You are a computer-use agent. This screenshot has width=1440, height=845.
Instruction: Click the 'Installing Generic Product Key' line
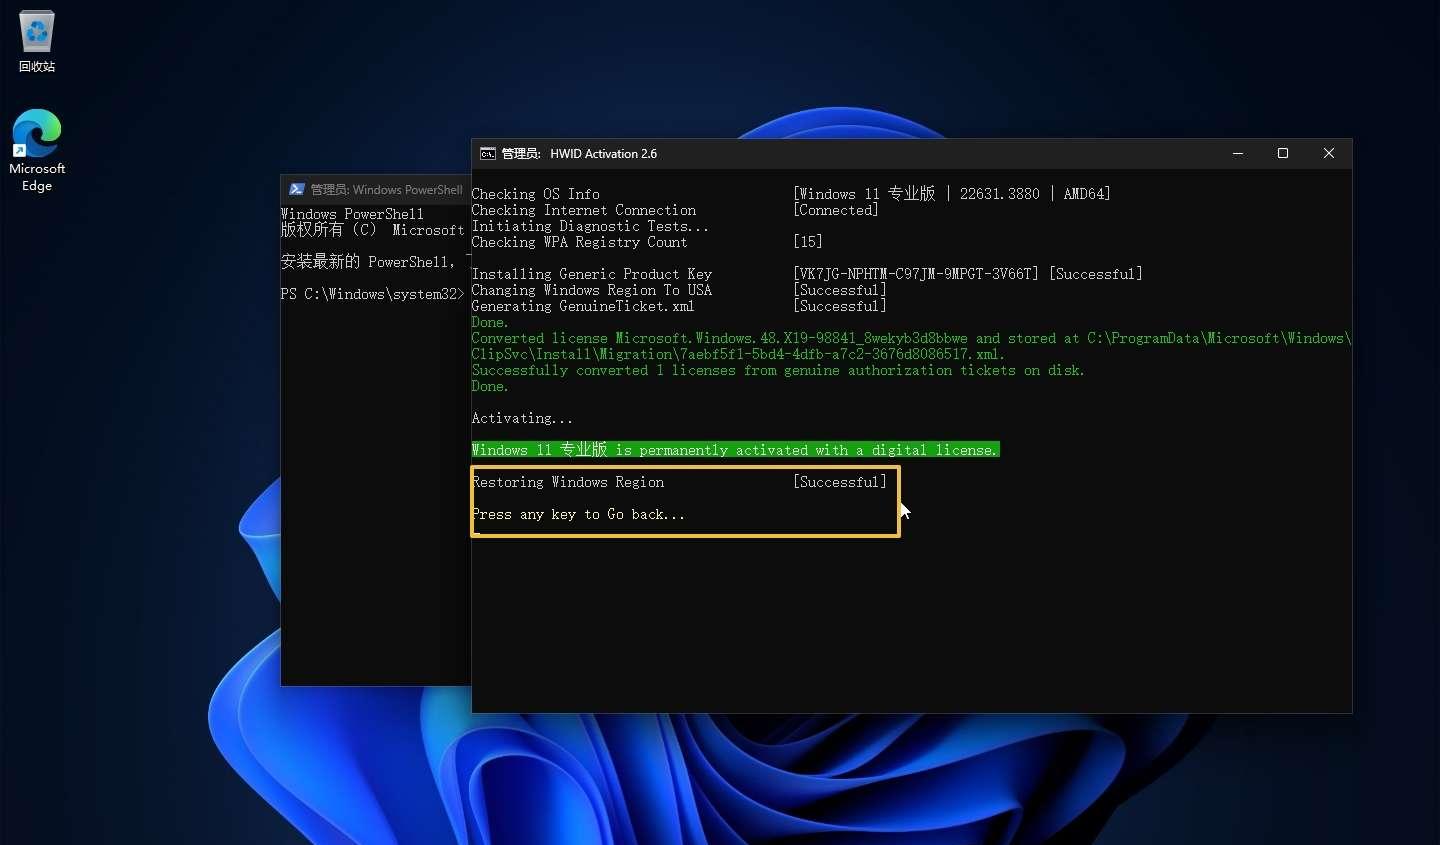point(592,274)
